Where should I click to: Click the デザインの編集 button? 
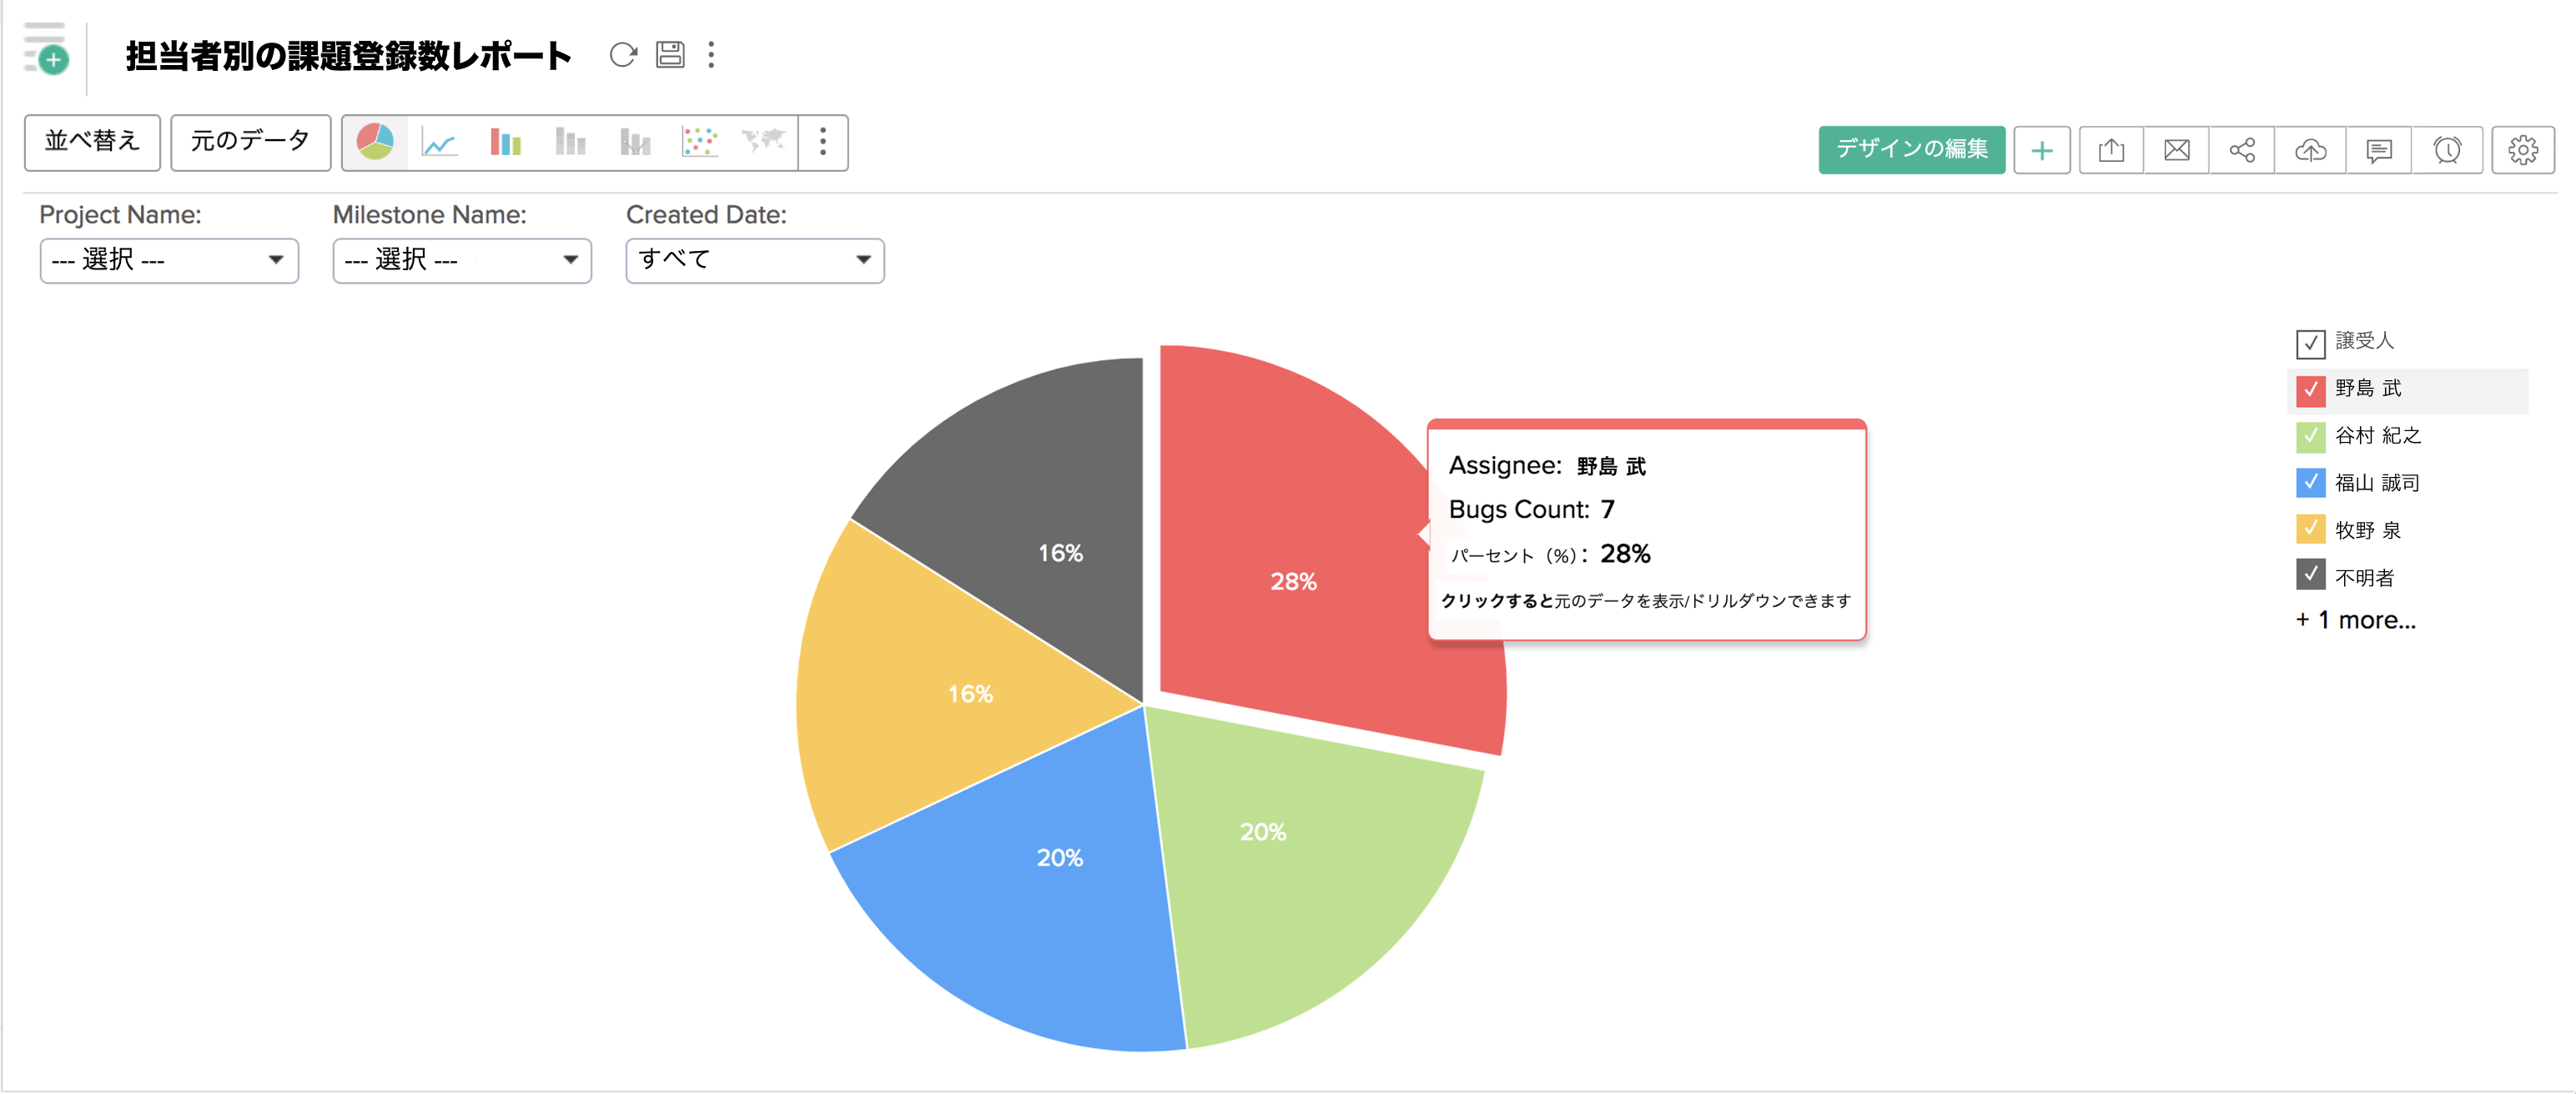[x=1911, y=150]
